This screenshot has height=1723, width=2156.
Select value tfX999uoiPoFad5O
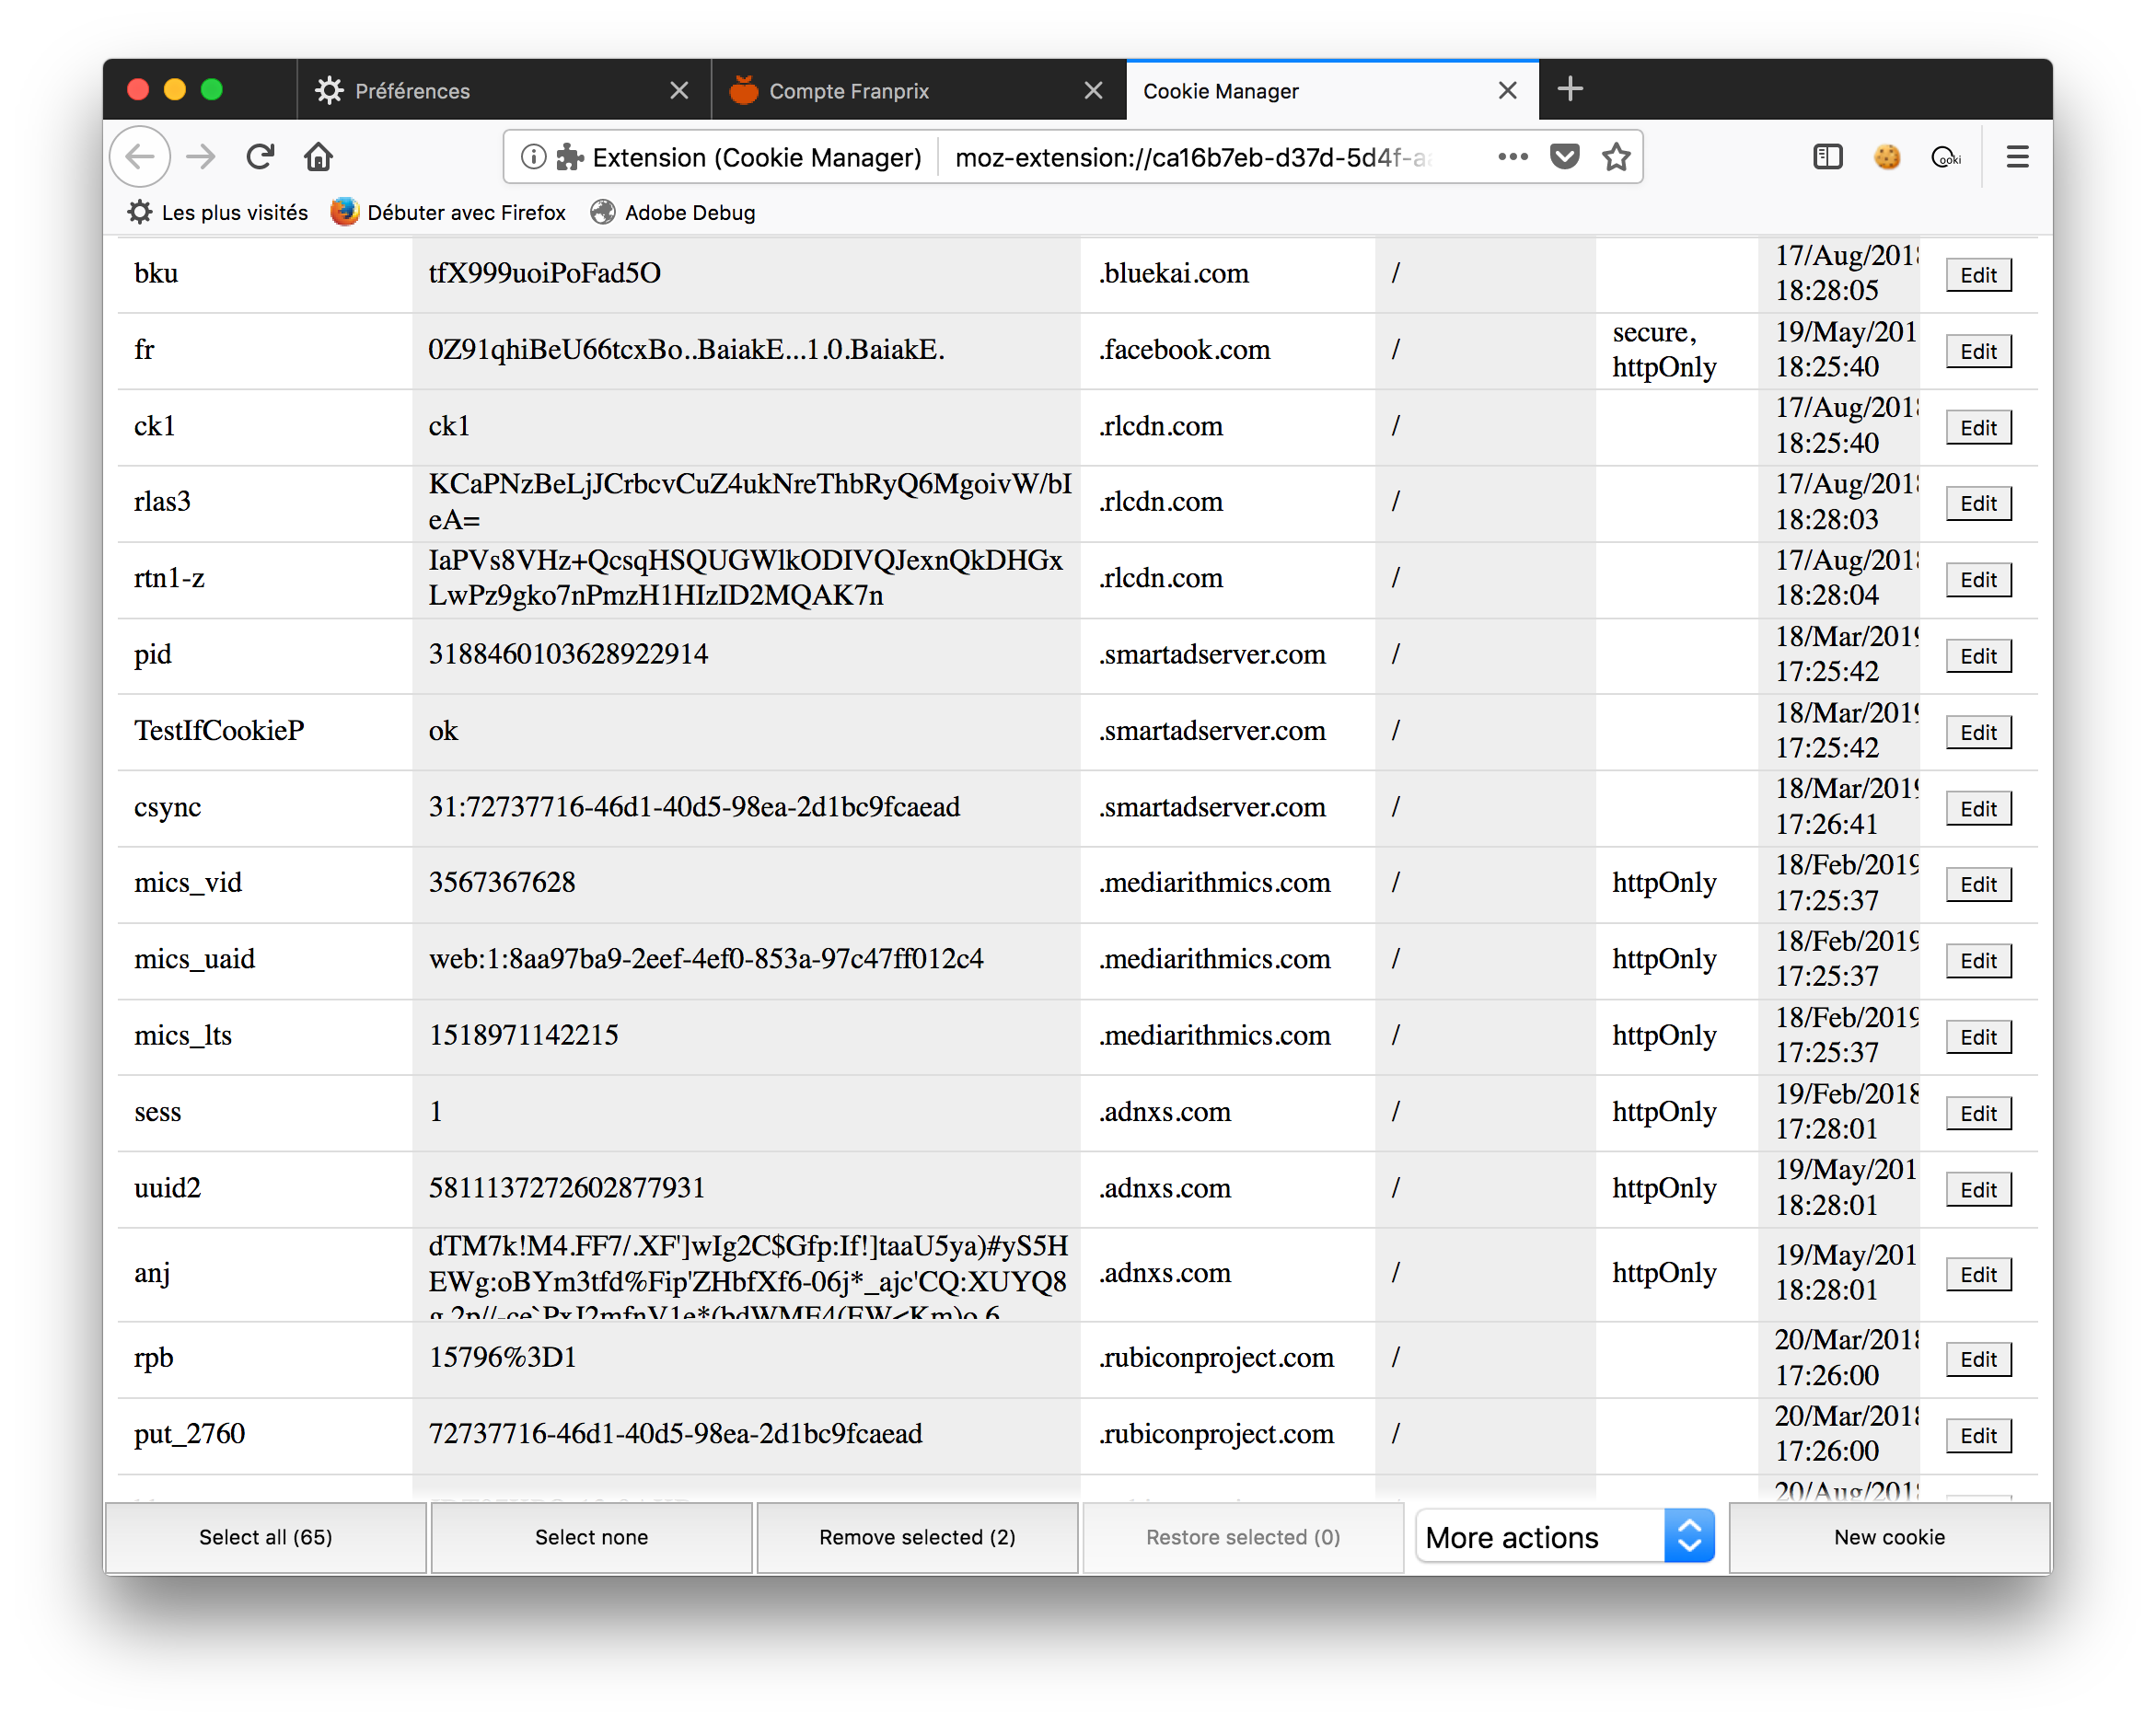[x=544, y=273]
